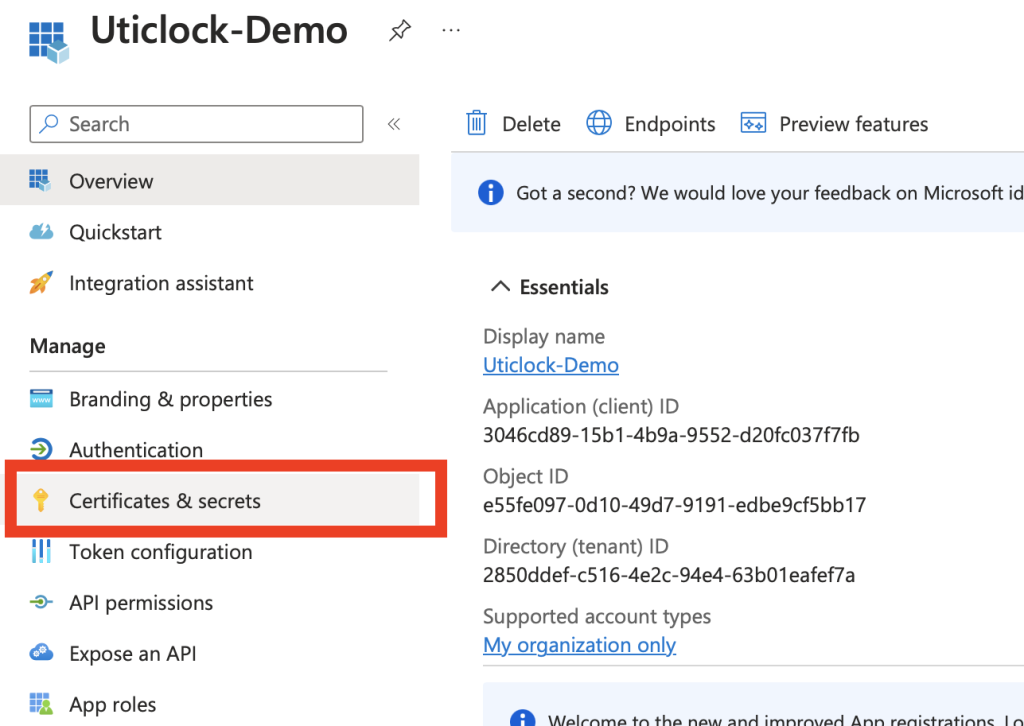The width and height of the screenshot is (1024, 726).
Task: Click the Uticlock-Demo page title
Action: click(219, 31)
